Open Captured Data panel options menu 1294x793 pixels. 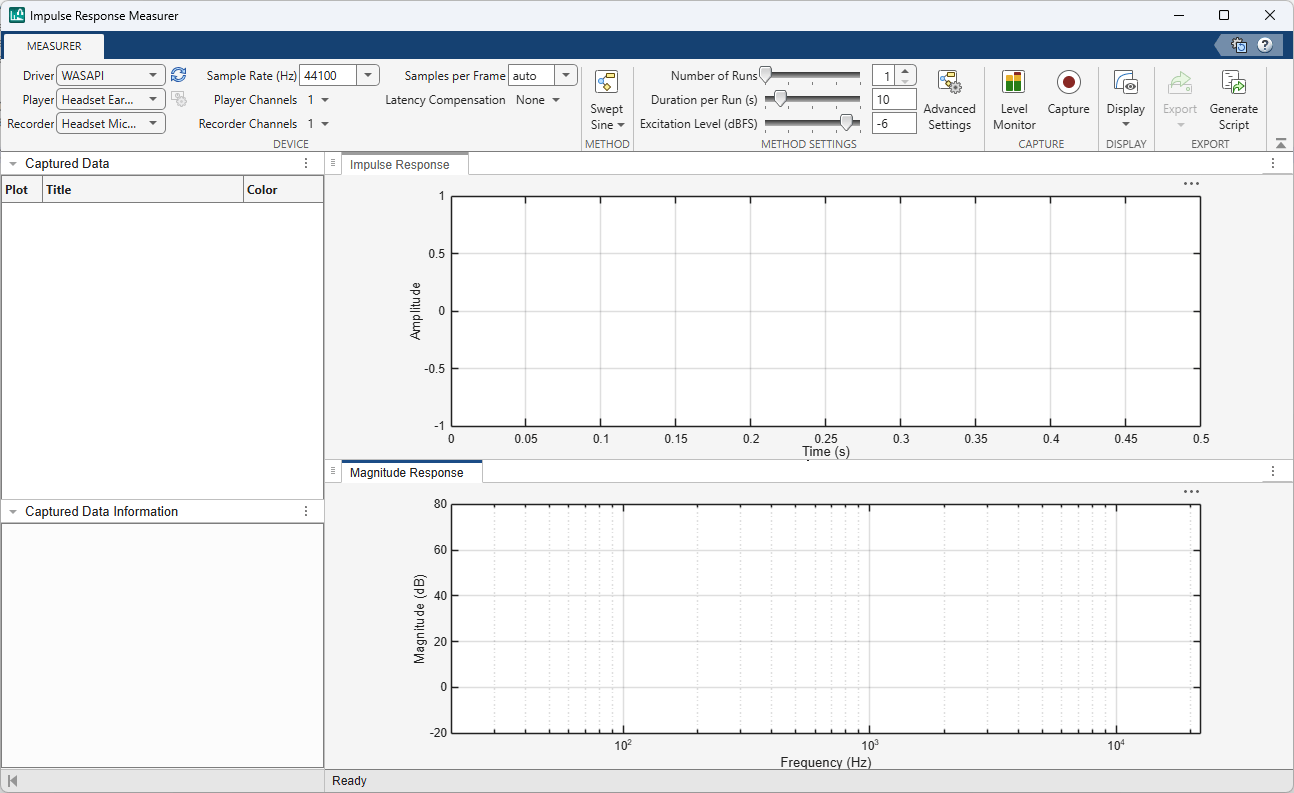pos(306,163)
